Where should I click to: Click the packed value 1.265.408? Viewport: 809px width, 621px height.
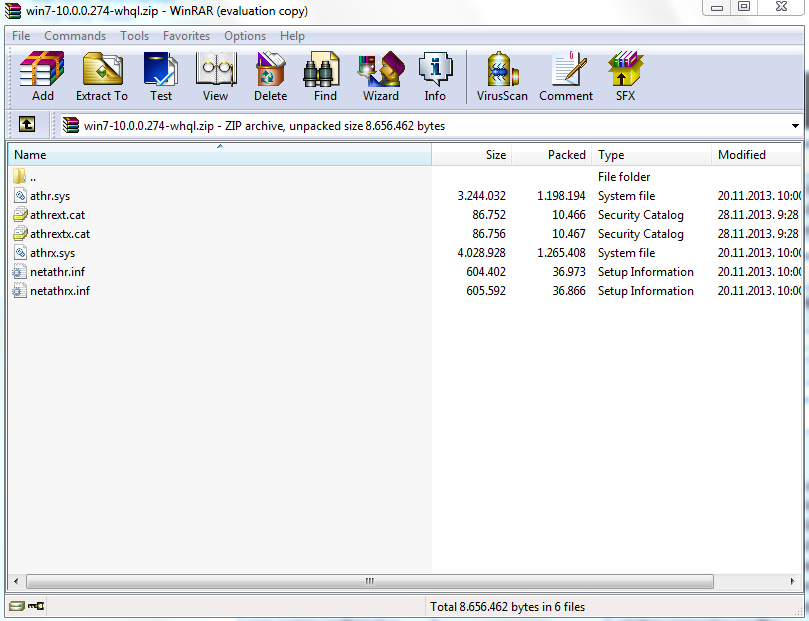click(561, 253)
